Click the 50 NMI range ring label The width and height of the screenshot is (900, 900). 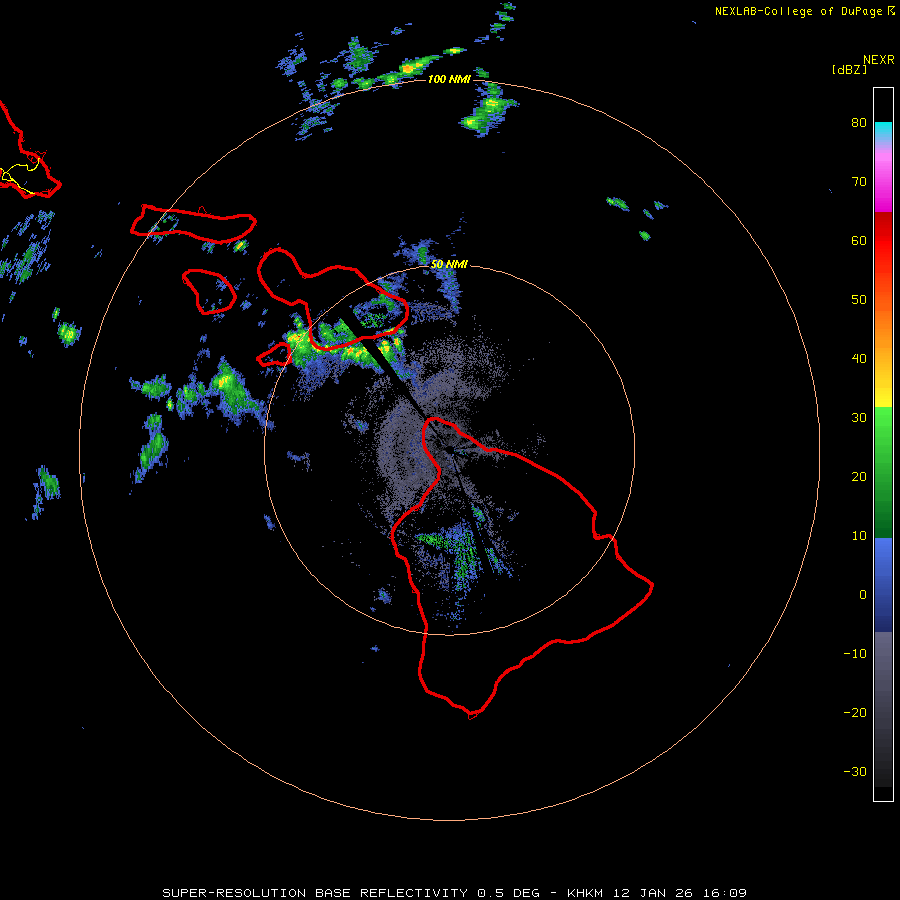point(449,265)
